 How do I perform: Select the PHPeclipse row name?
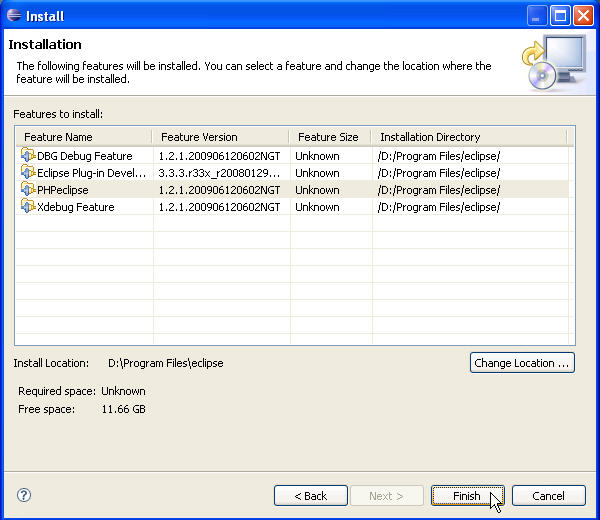[x=63, y=190]
